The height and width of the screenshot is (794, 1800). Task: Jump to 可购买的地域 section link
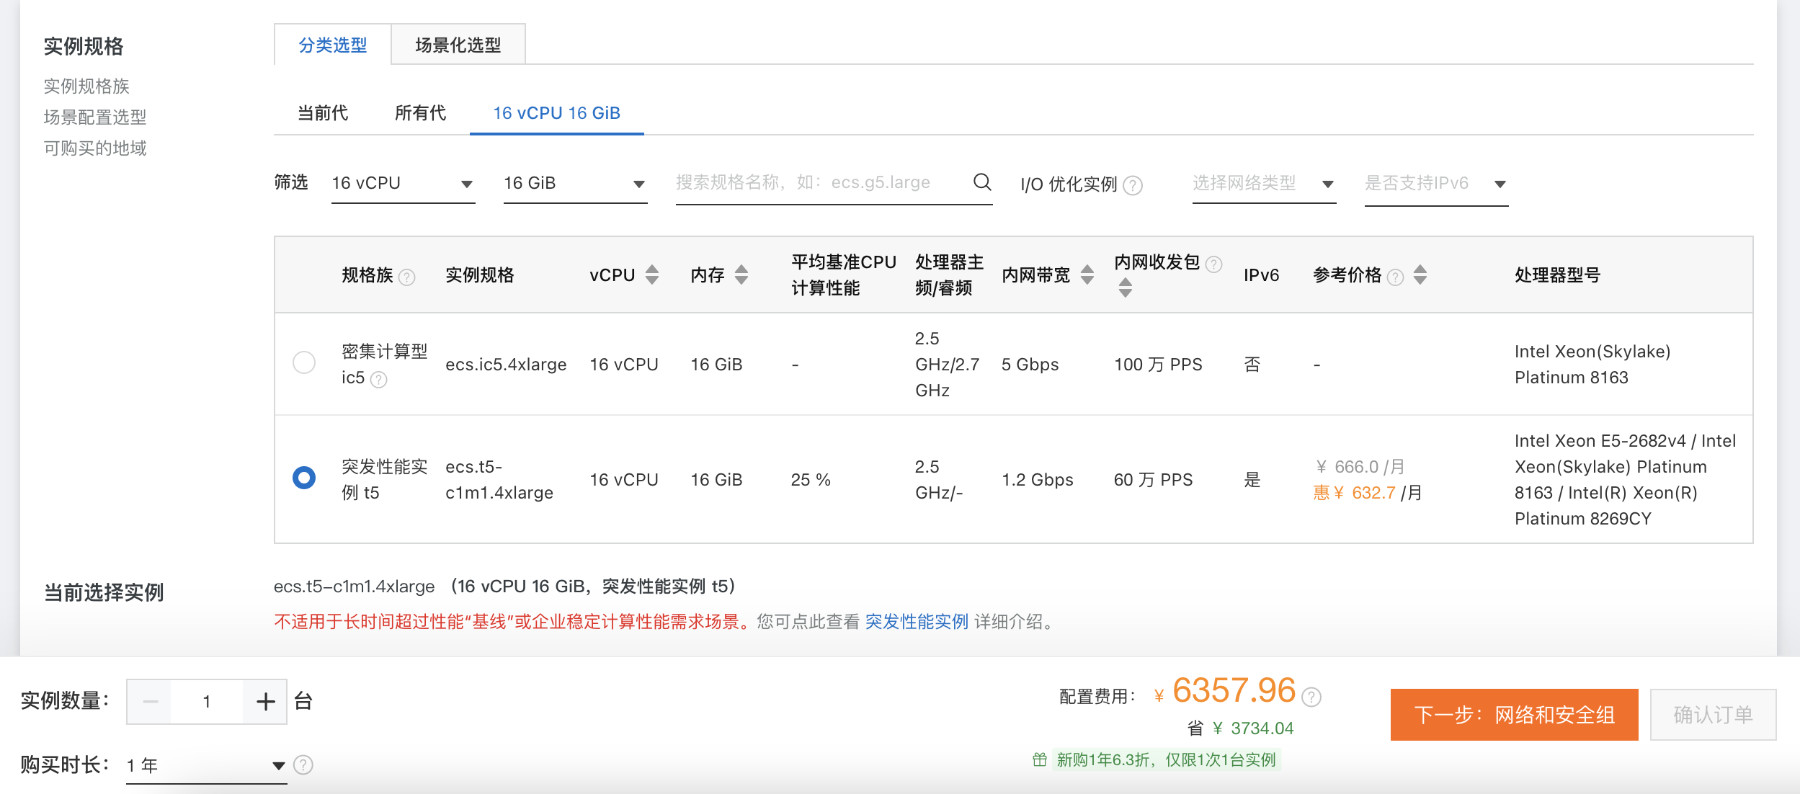click(95, 148)
